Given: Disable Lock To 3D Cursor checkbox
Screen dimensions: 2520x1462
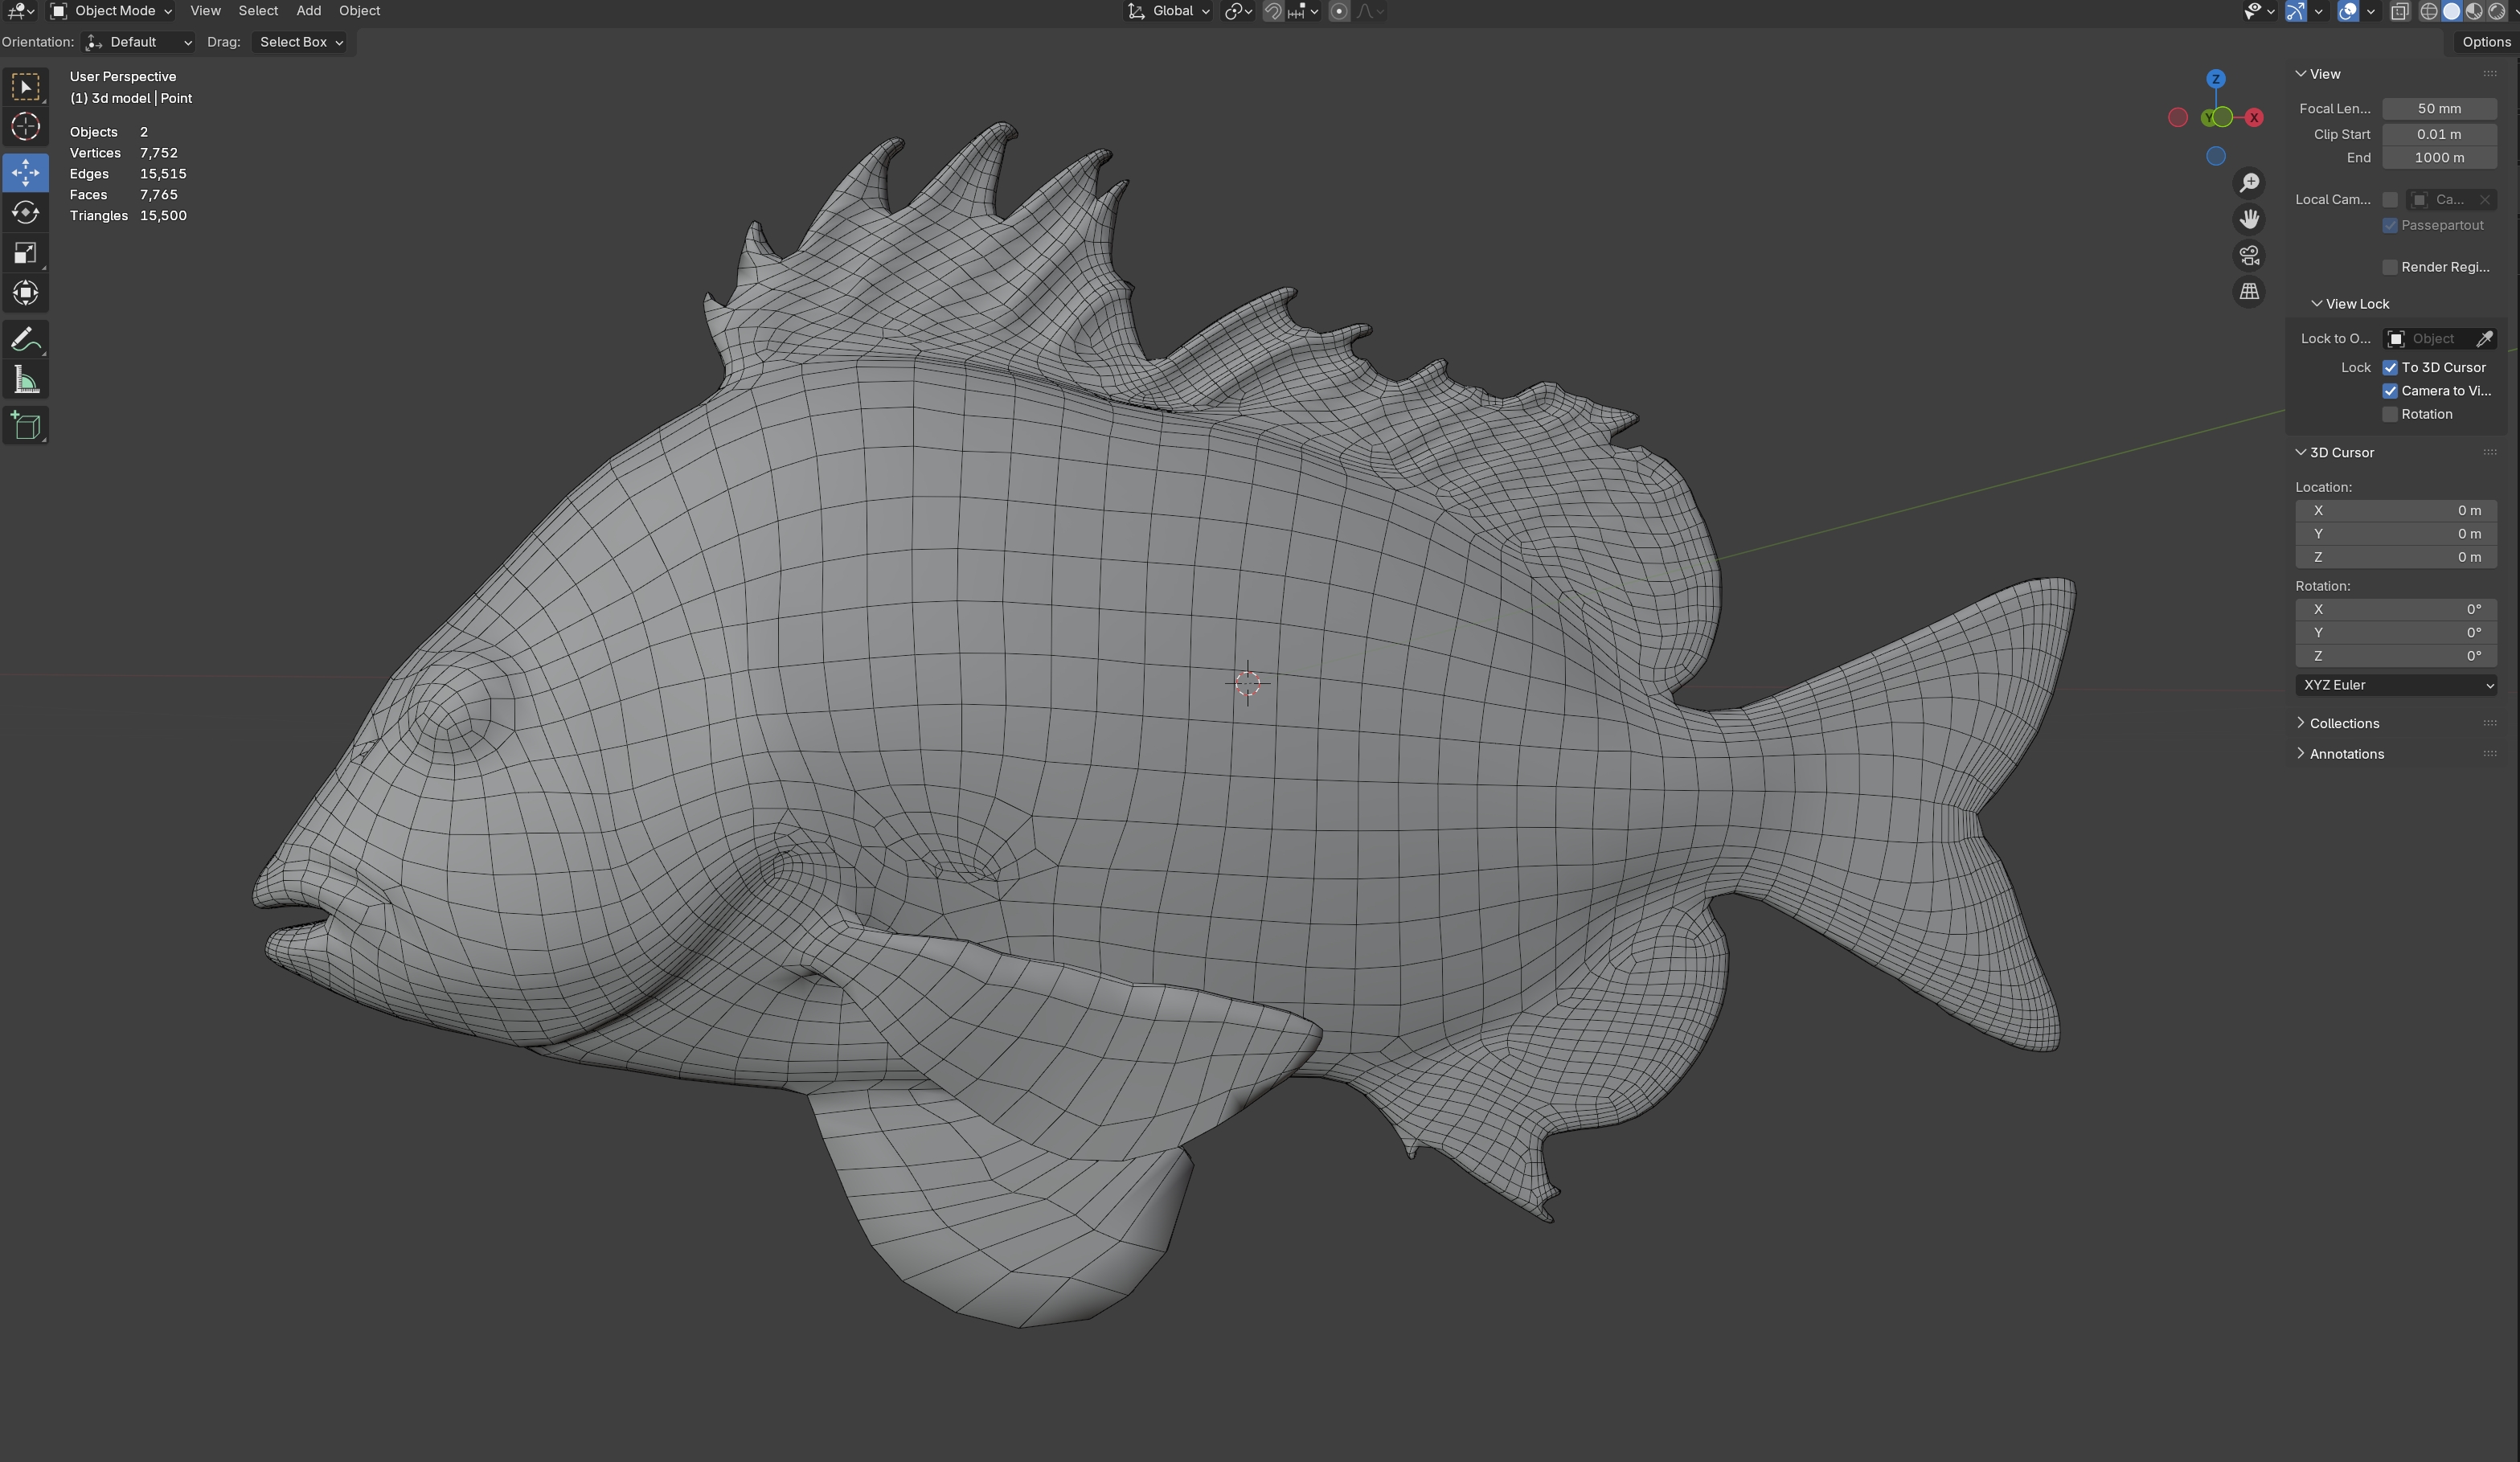Looking at the screenshot, I should tap(2390, 367).
